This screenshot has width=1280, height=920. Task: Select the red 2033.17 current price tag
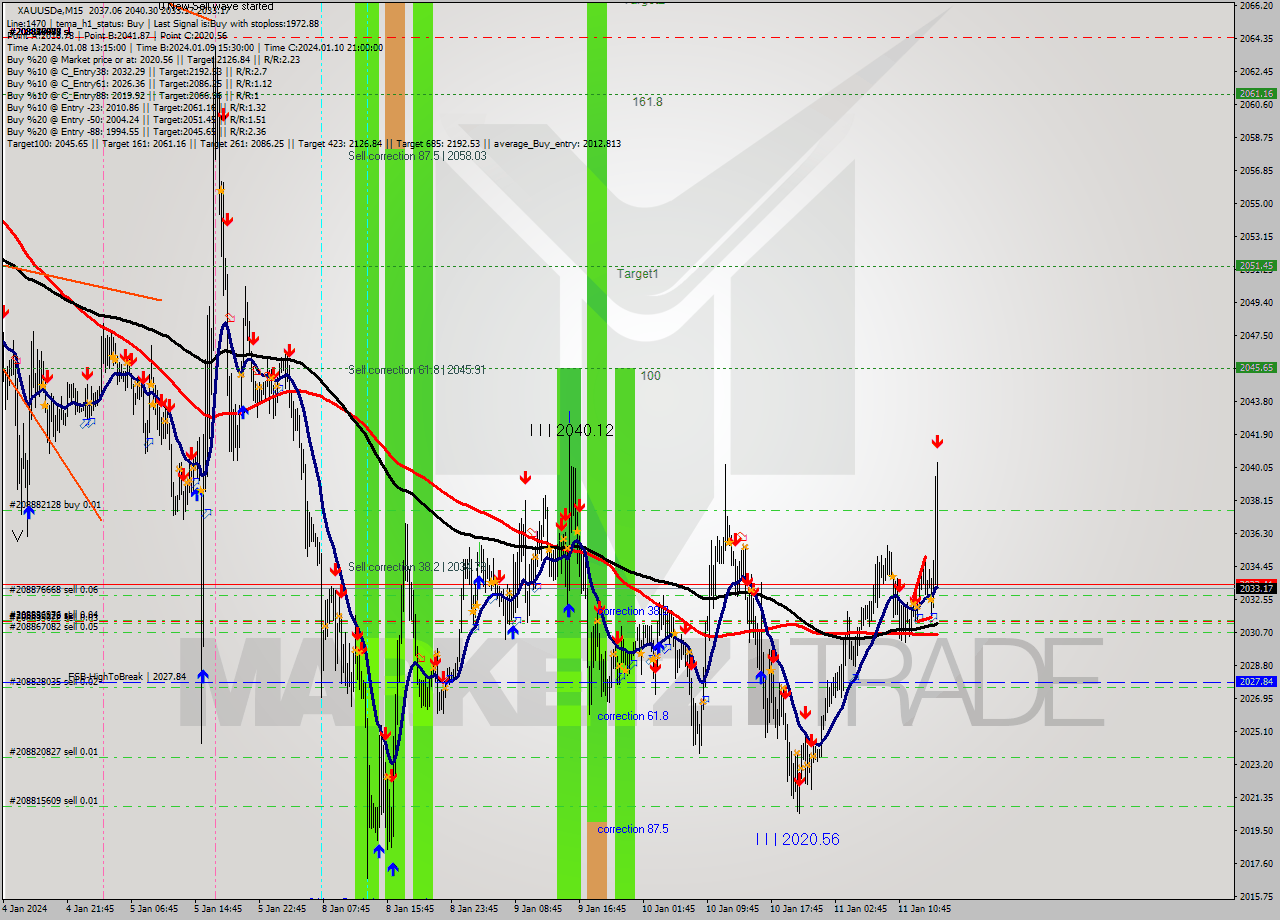coord(1257,588)
